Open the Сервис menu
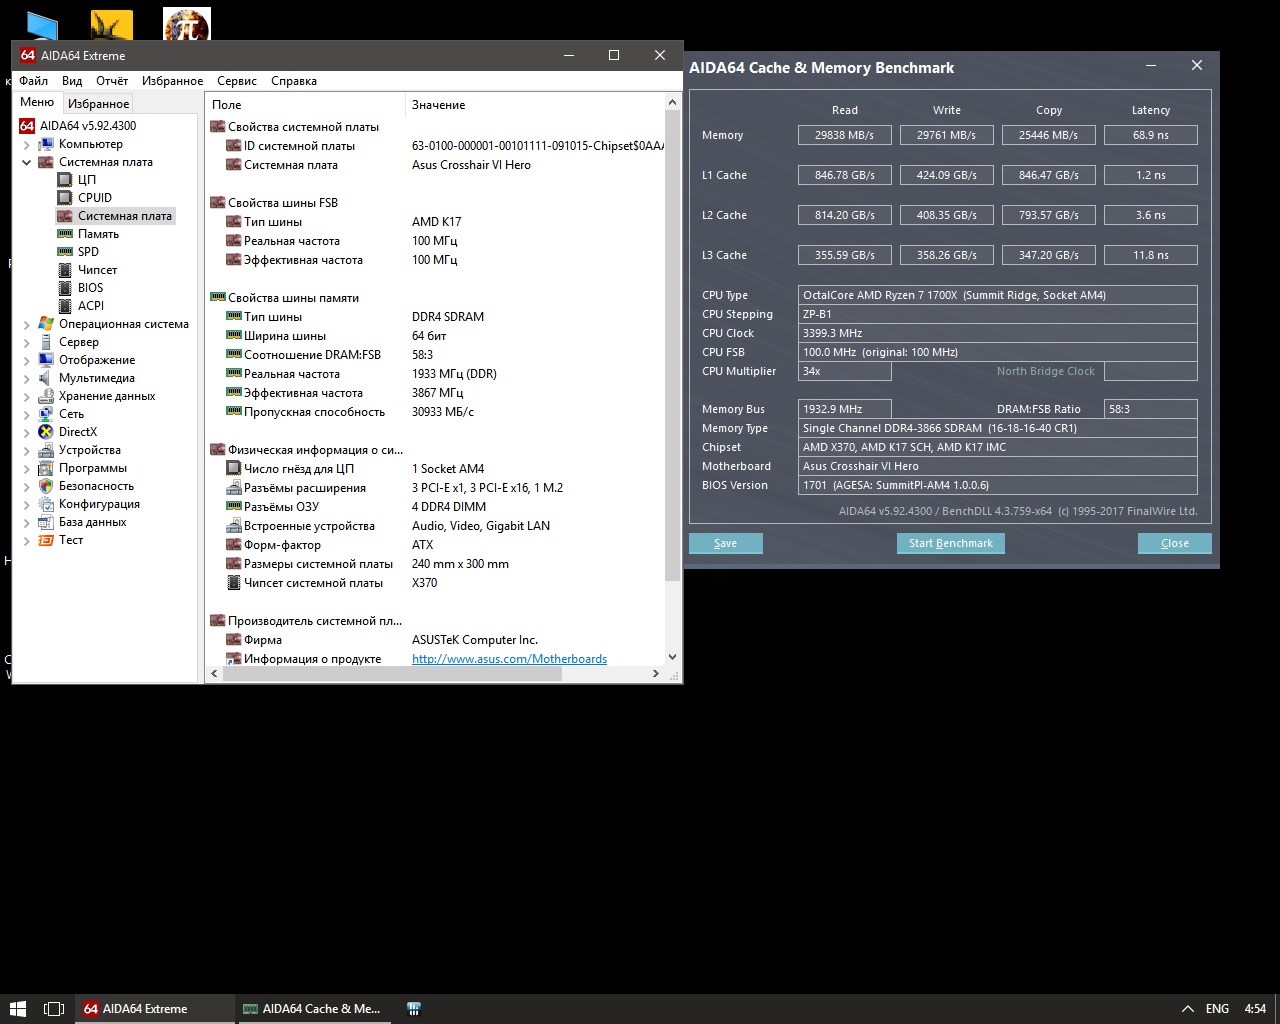 click(x=237, y=81)
